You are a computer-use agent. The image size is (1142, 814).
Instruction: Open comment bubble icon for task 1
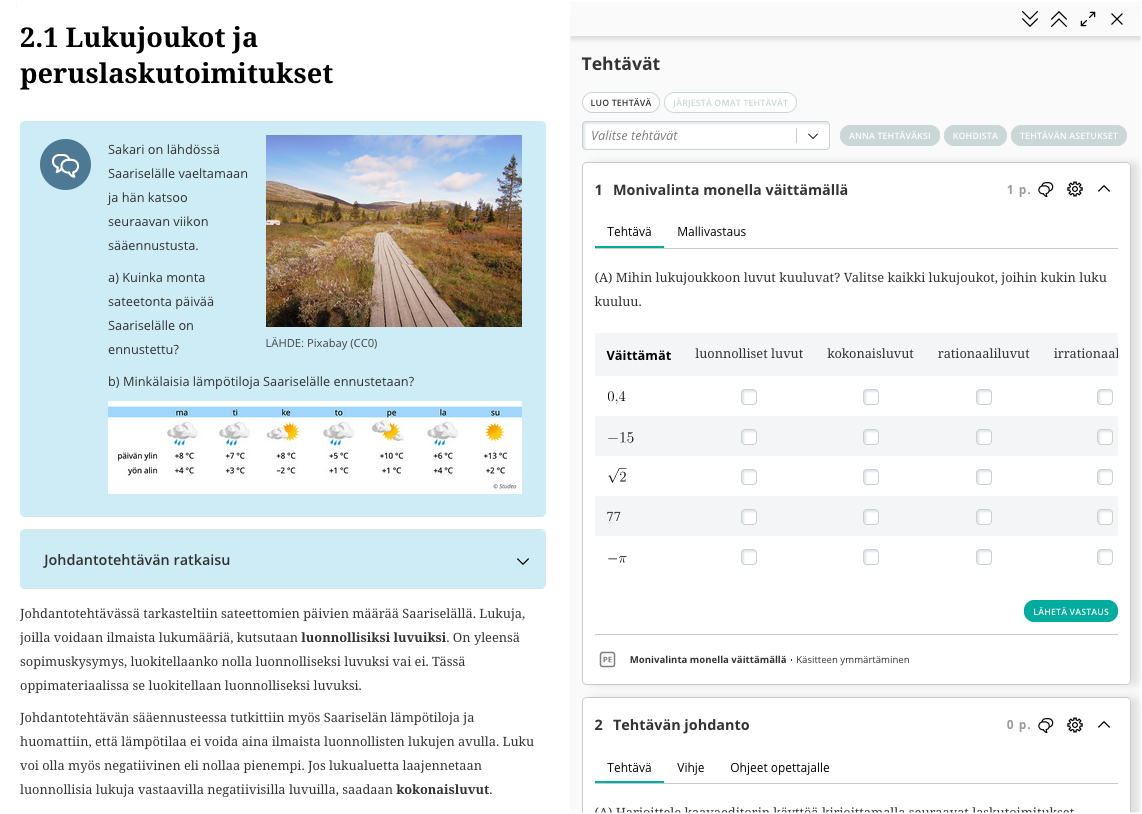(1046, 189)
